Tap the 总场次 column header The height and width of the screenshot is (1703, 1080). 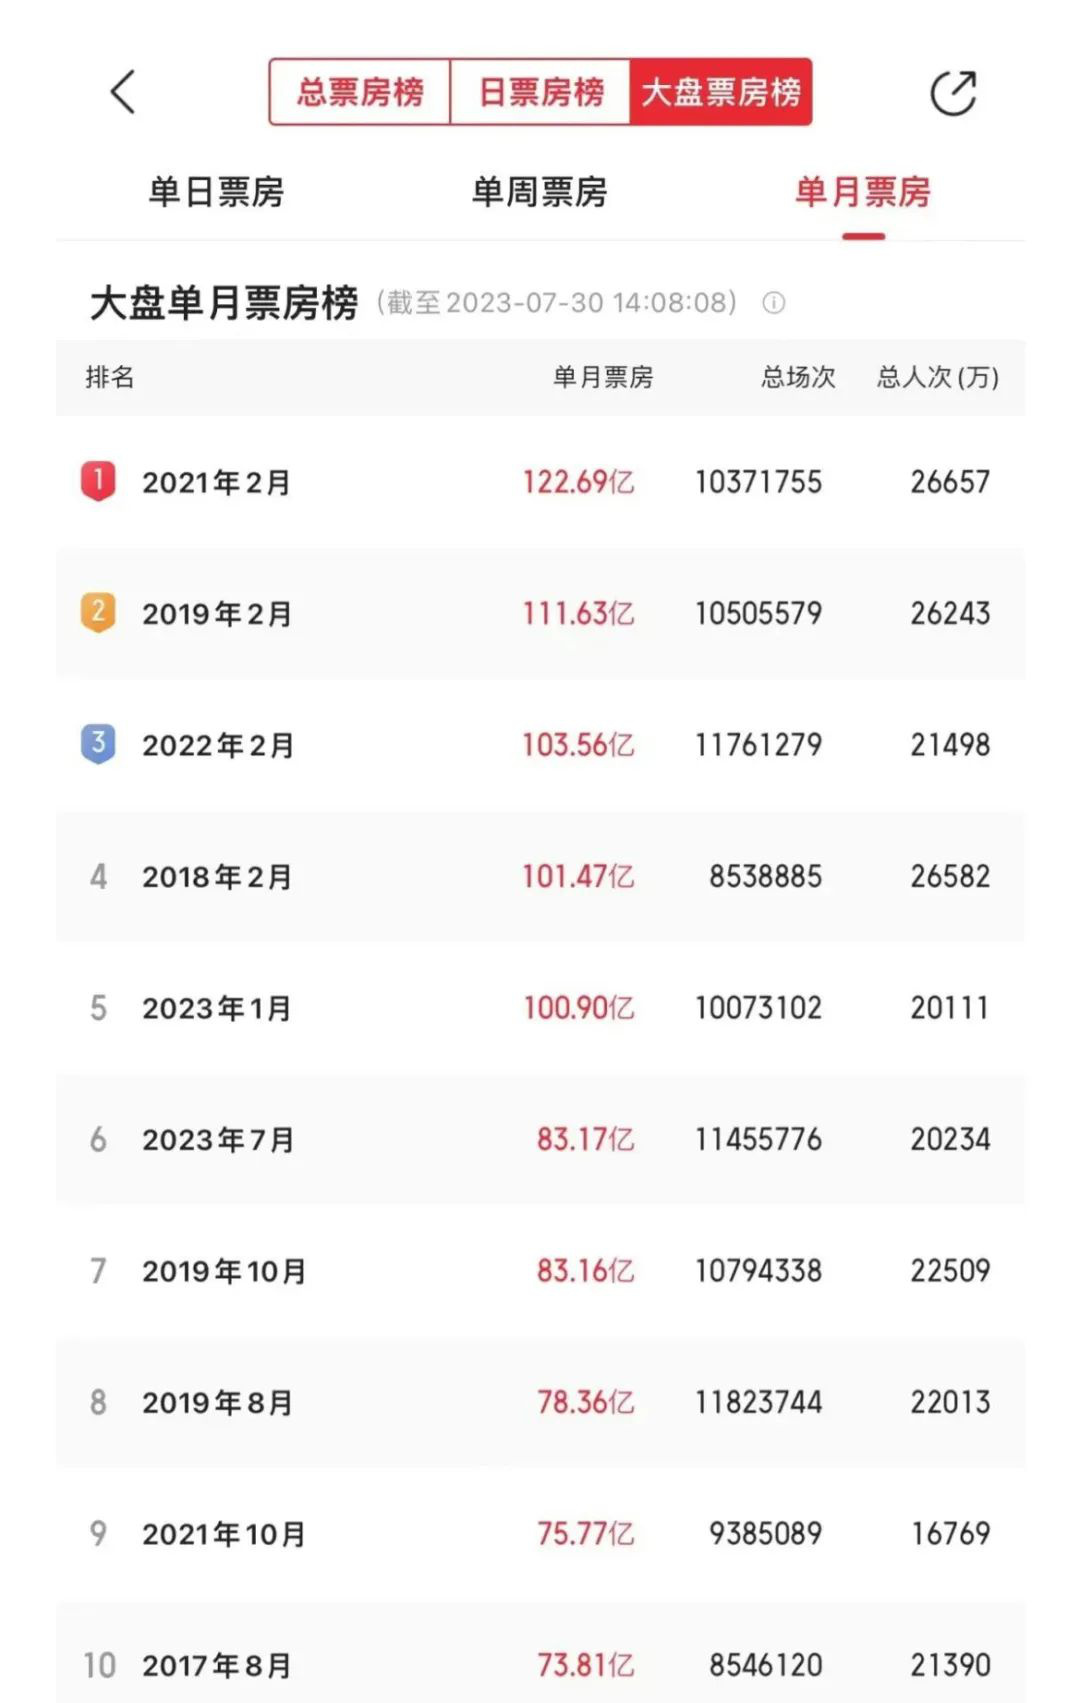pos(798,377)
